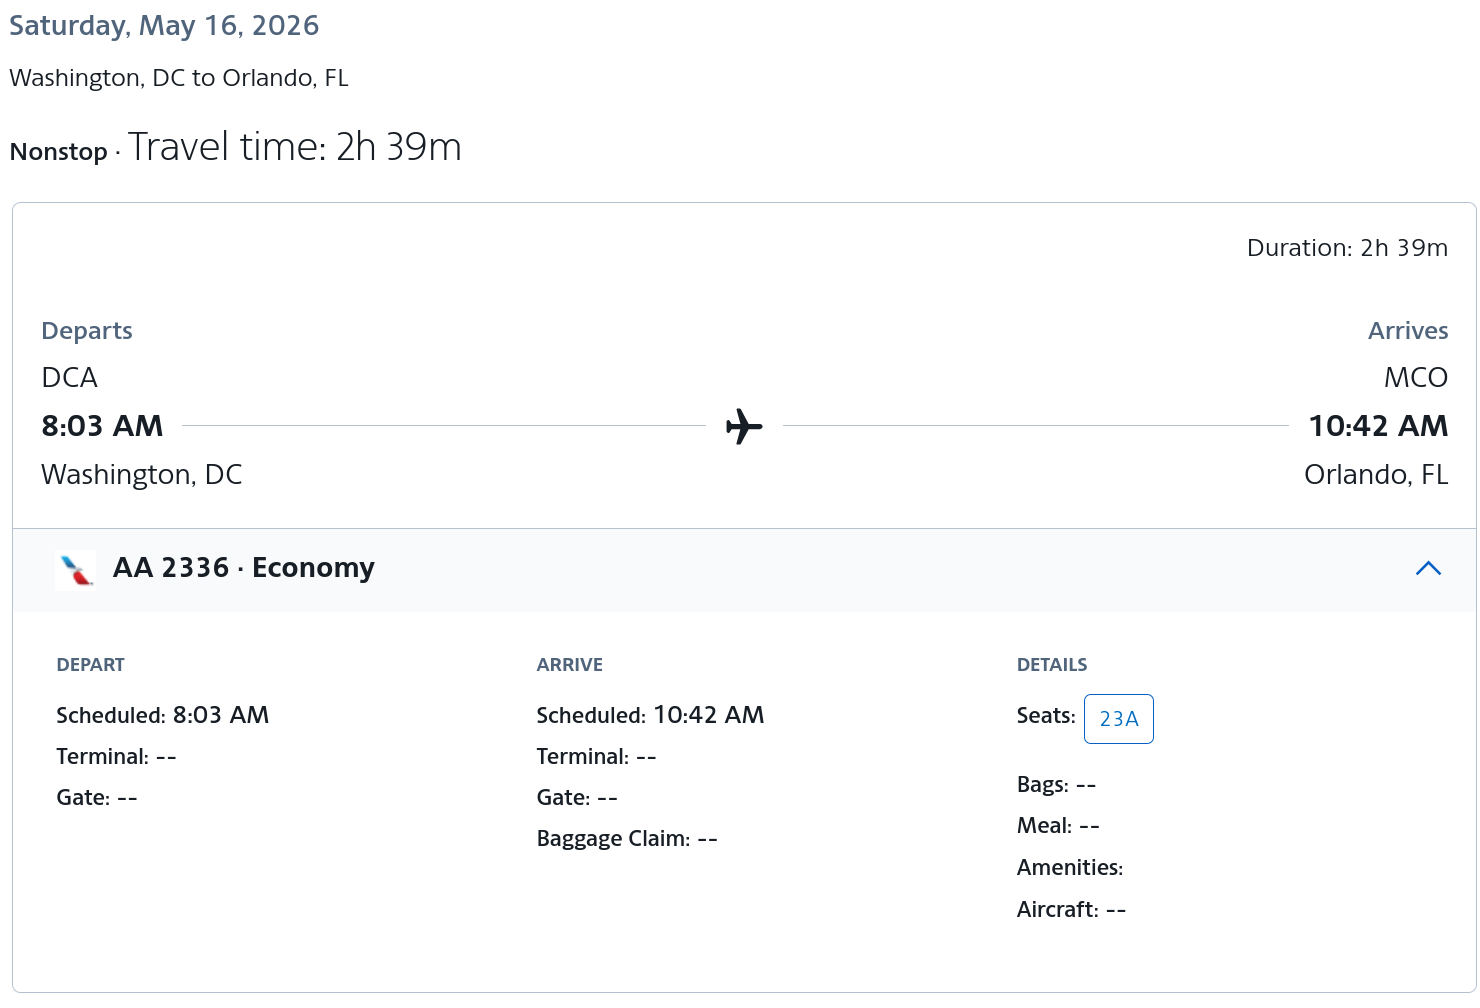The width and height of the screenshot is (1480, 1008).
Task: Click the AA 2336 · Economy header
Action: 243,568
